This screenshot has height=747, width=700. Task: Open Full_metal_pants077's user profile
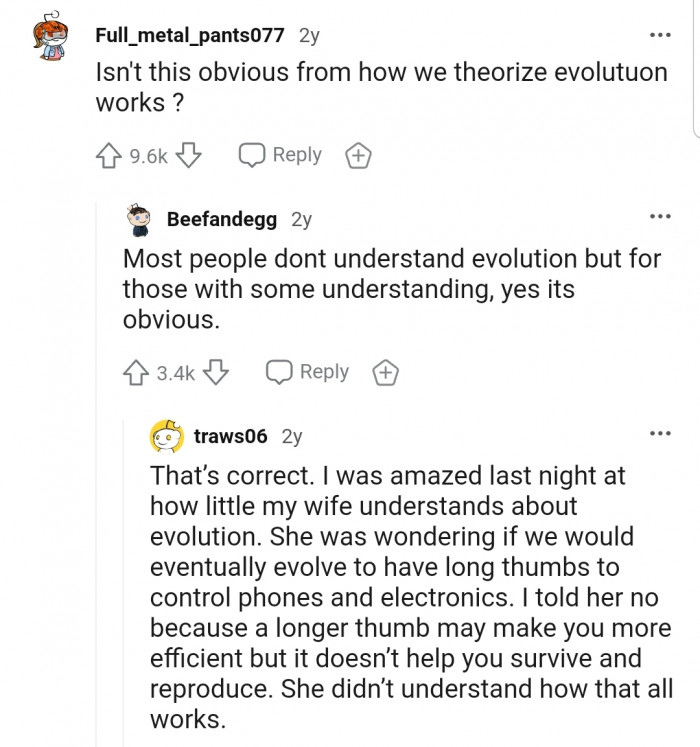[x=190, y=36]
